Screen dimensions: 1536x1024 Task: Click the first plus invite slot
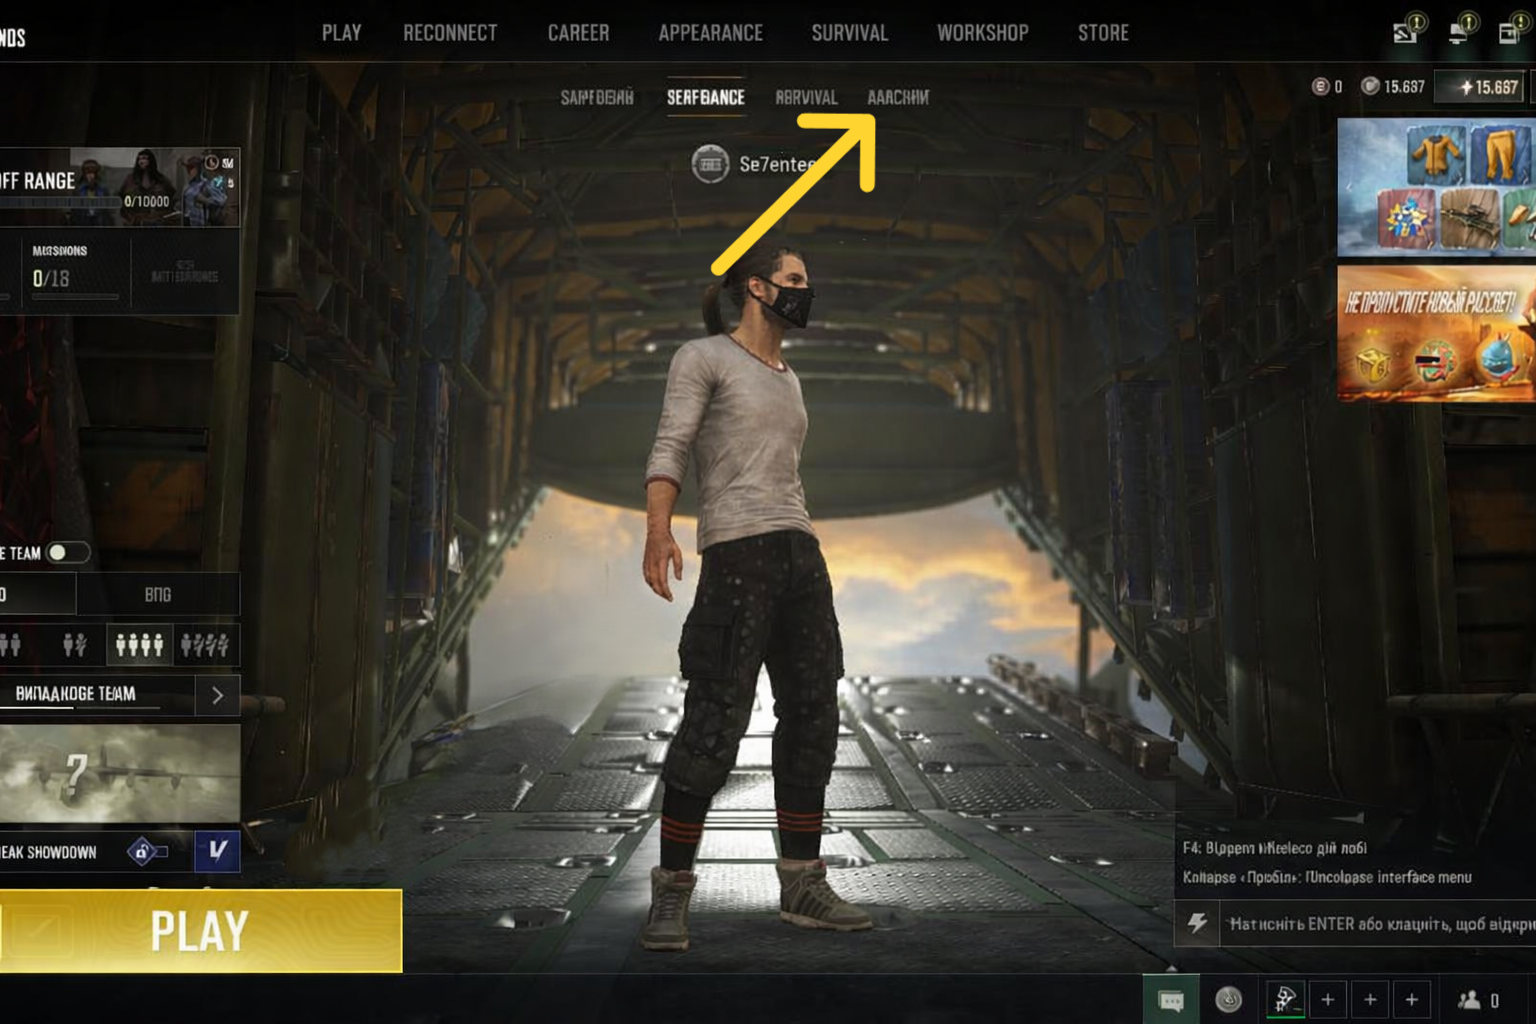point(1327,999)
